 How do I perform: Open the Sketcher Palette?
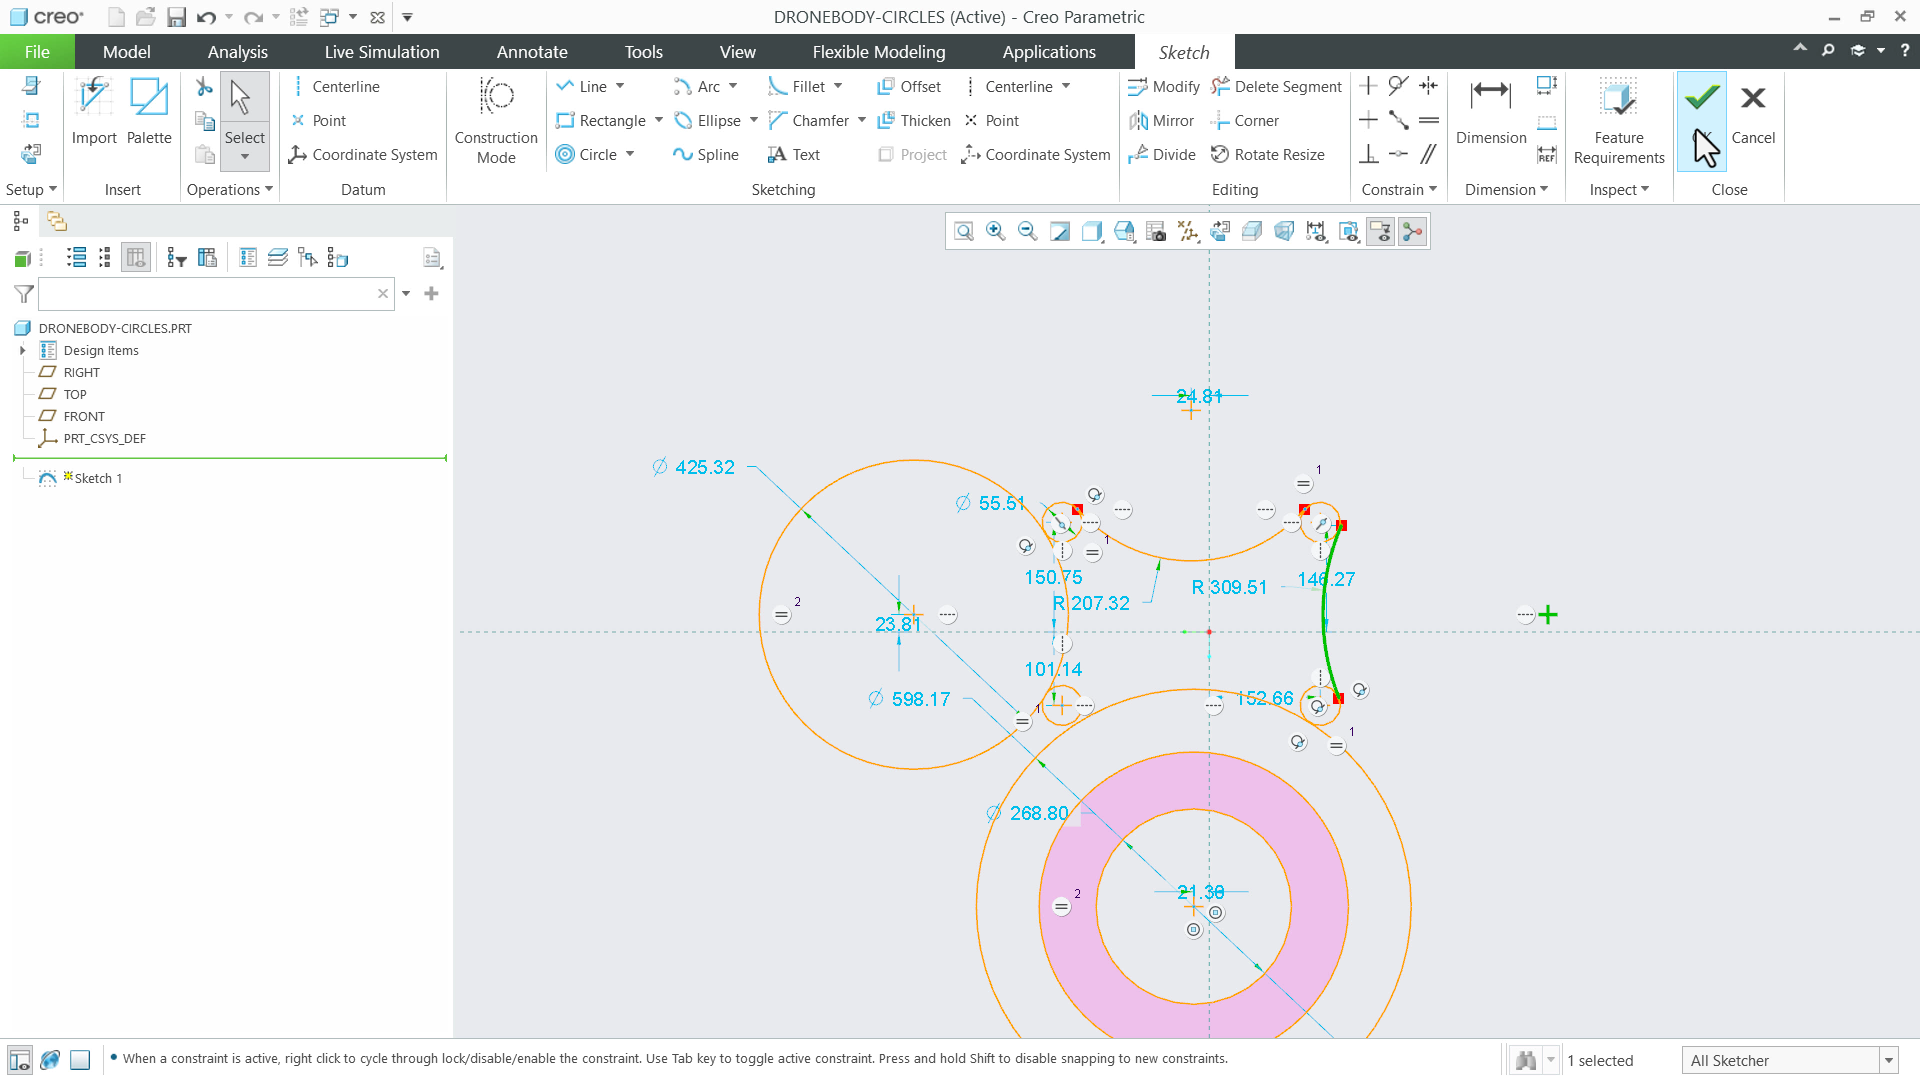[x=149, y=110]
